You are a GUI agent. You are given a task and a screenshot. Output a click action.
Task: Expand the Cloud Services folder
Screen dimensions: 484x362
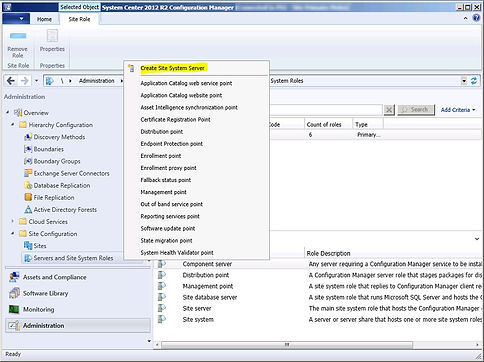13,221
